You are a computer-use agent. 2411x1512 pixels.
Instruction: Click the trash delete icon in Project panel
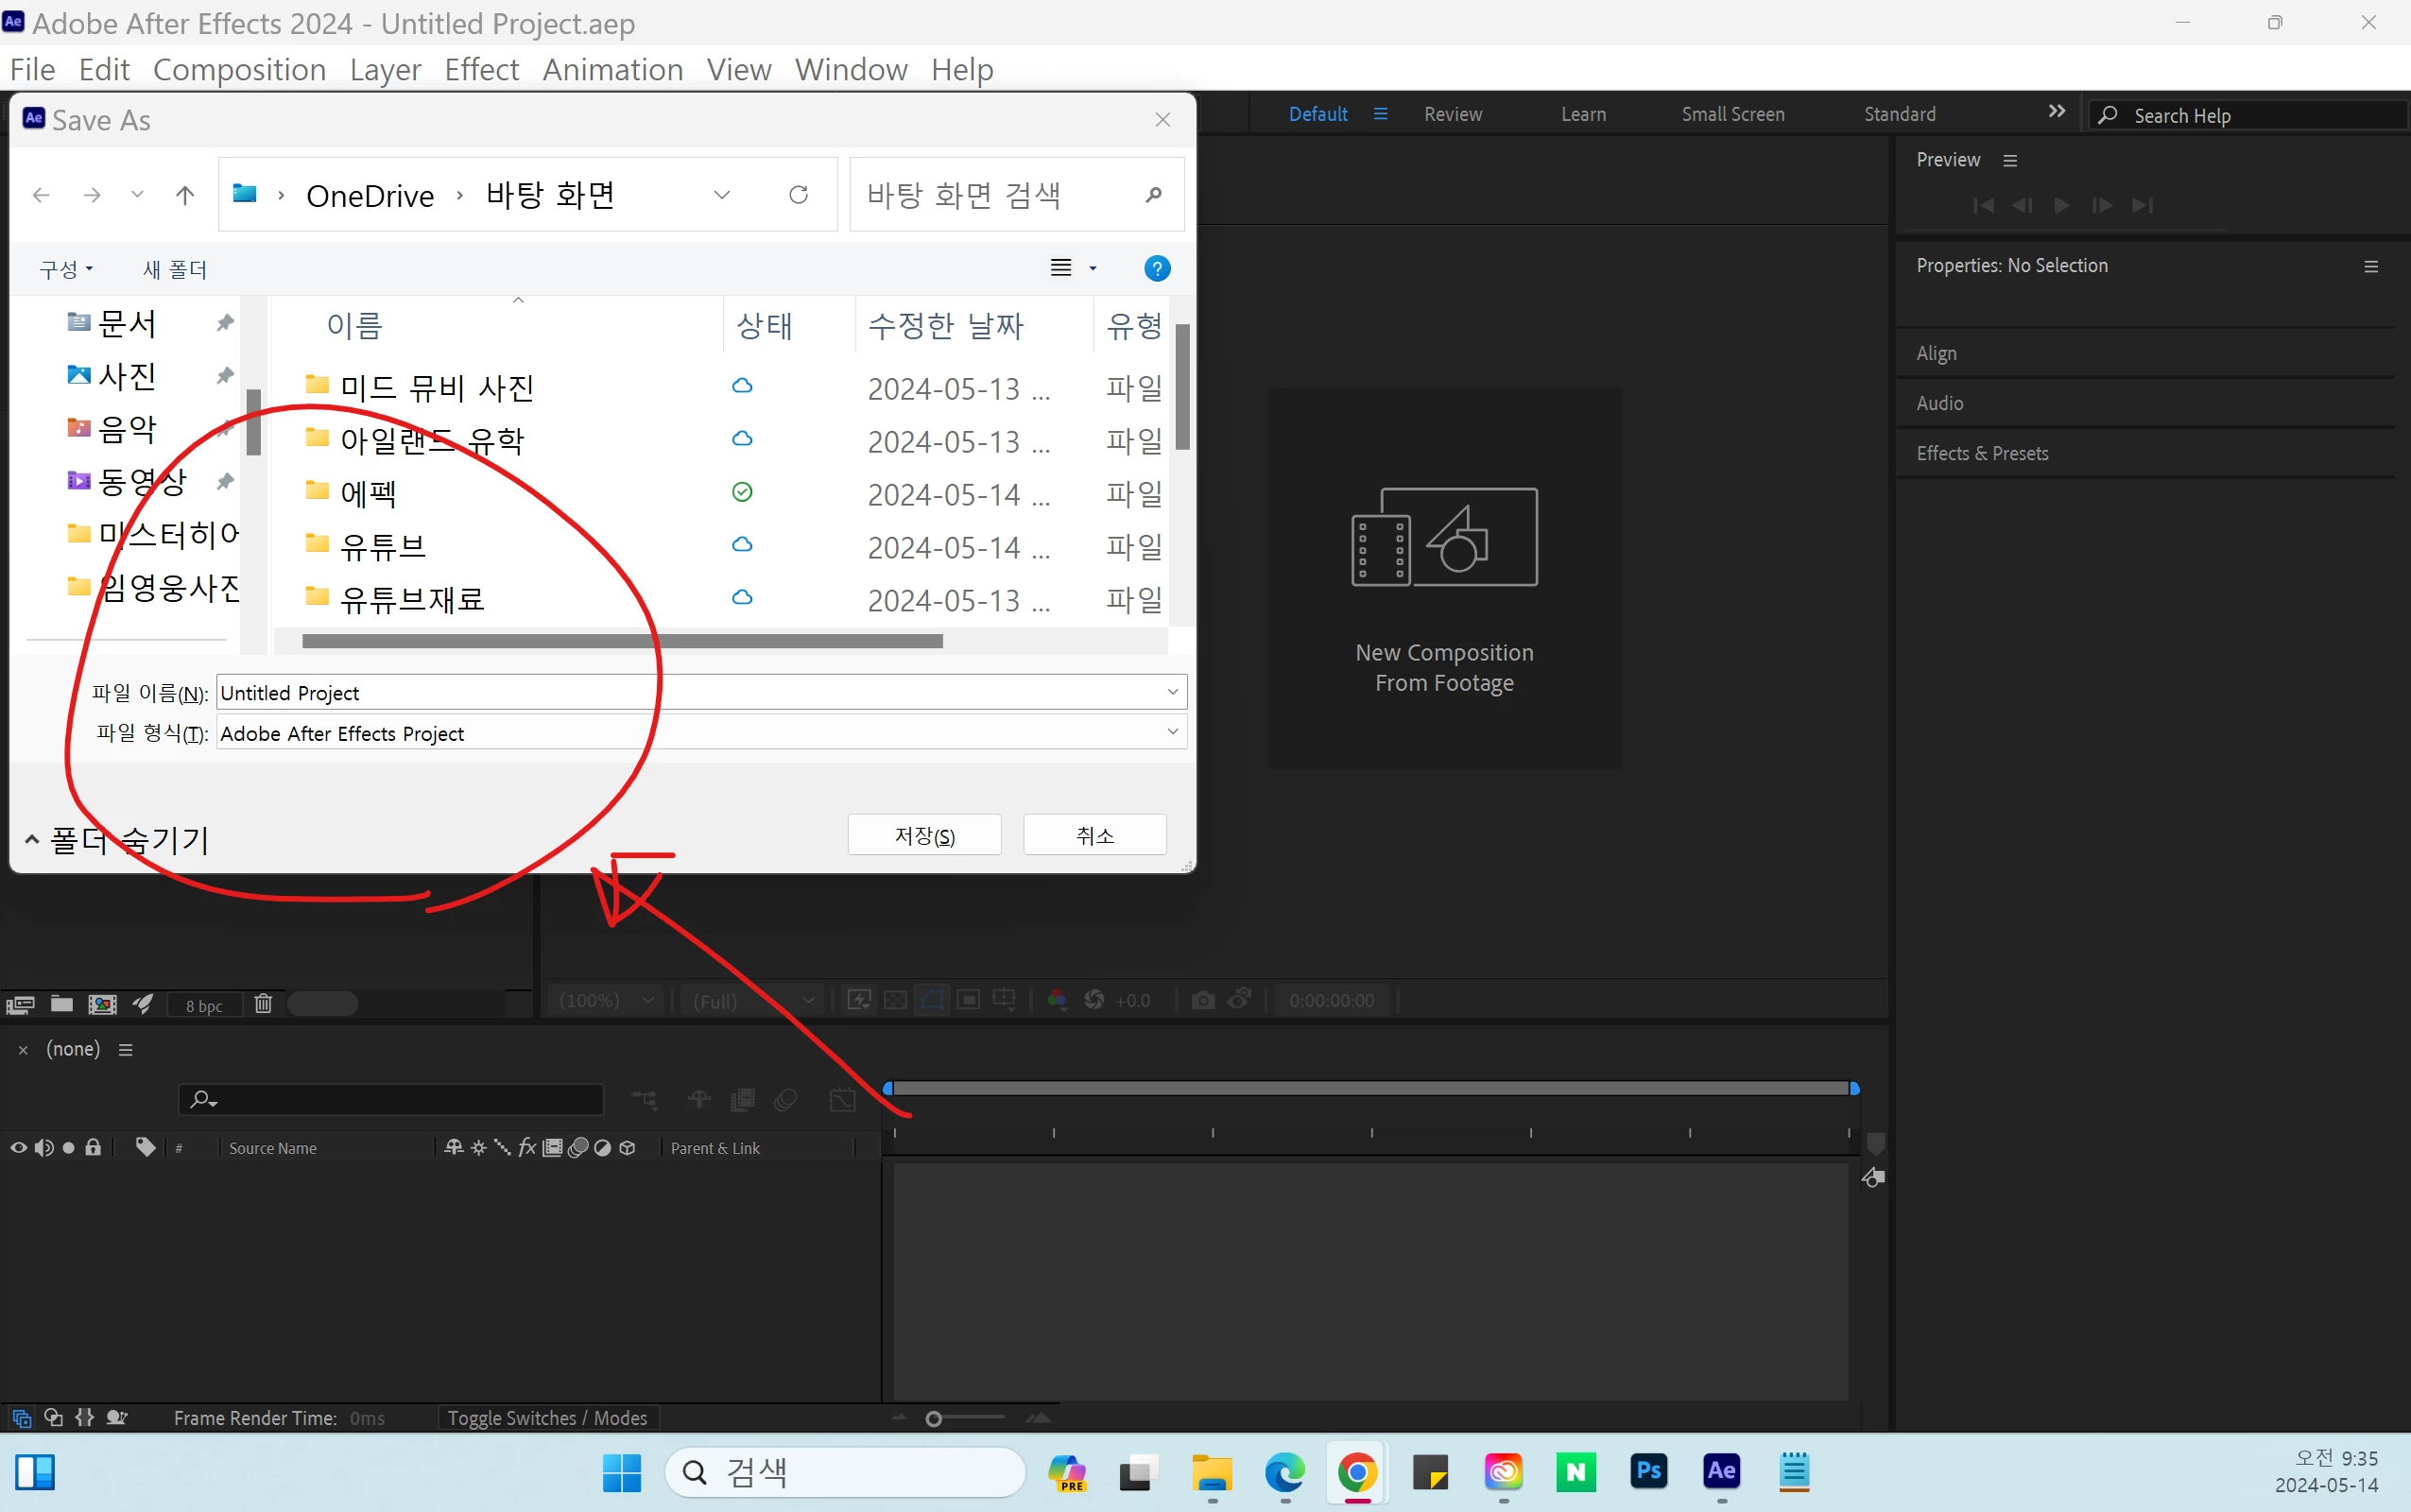click(x=263, y=1004)
